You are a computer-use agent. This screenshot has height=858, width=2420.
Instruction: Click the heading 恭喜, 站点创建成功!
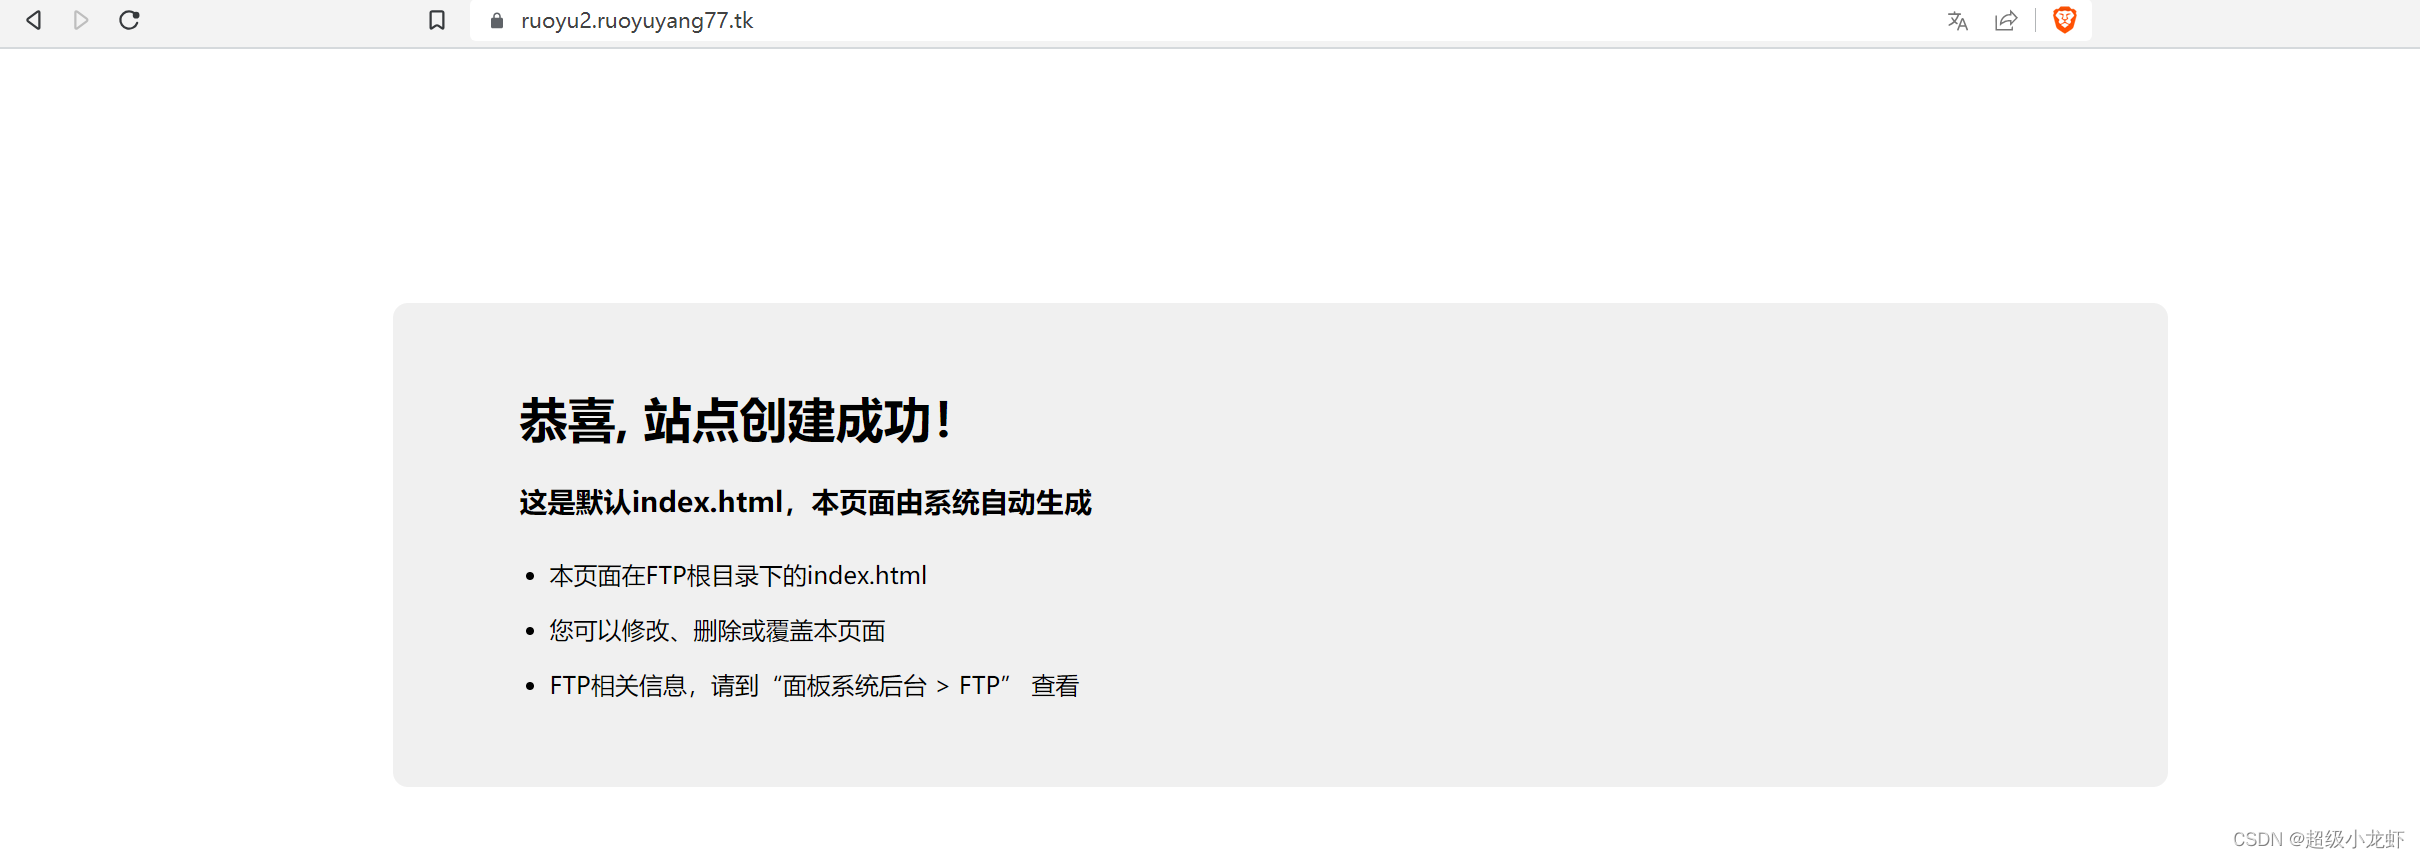pos(735,420)
